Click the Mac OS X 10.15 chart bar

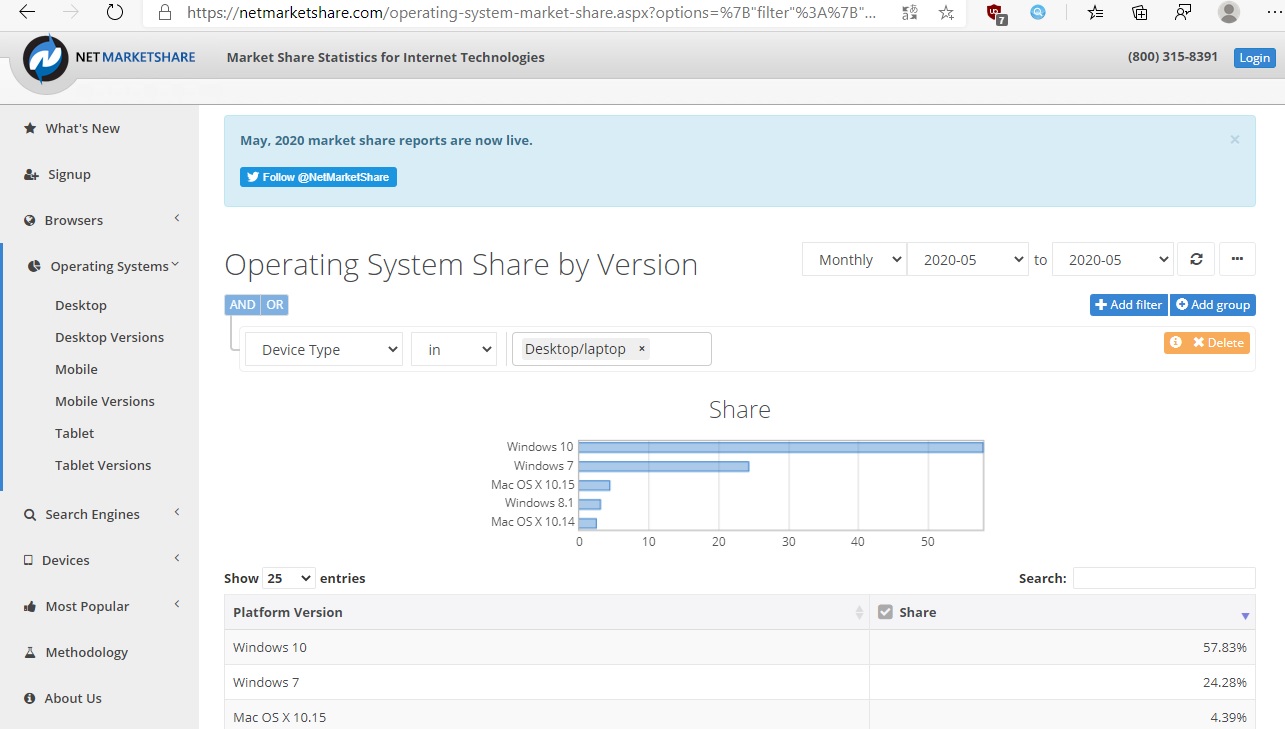coord(595,485)
